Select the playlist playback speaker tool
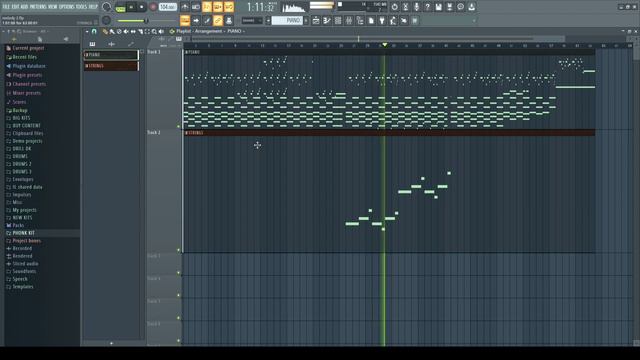This screenshot has height=360, width=640. tap(161, 31)
